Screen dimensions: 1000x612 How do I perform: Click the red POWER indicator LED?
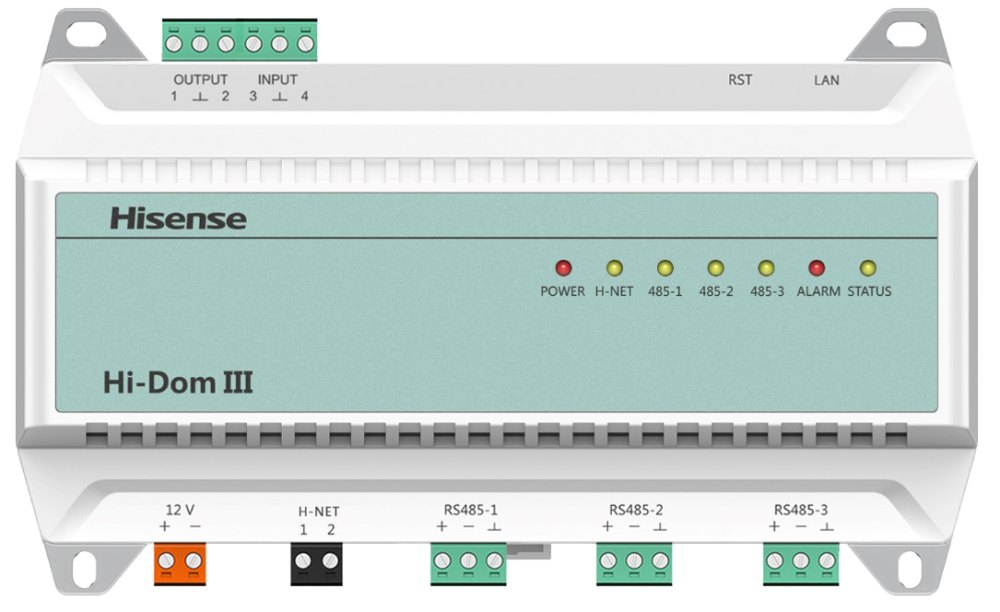(563, 268)
